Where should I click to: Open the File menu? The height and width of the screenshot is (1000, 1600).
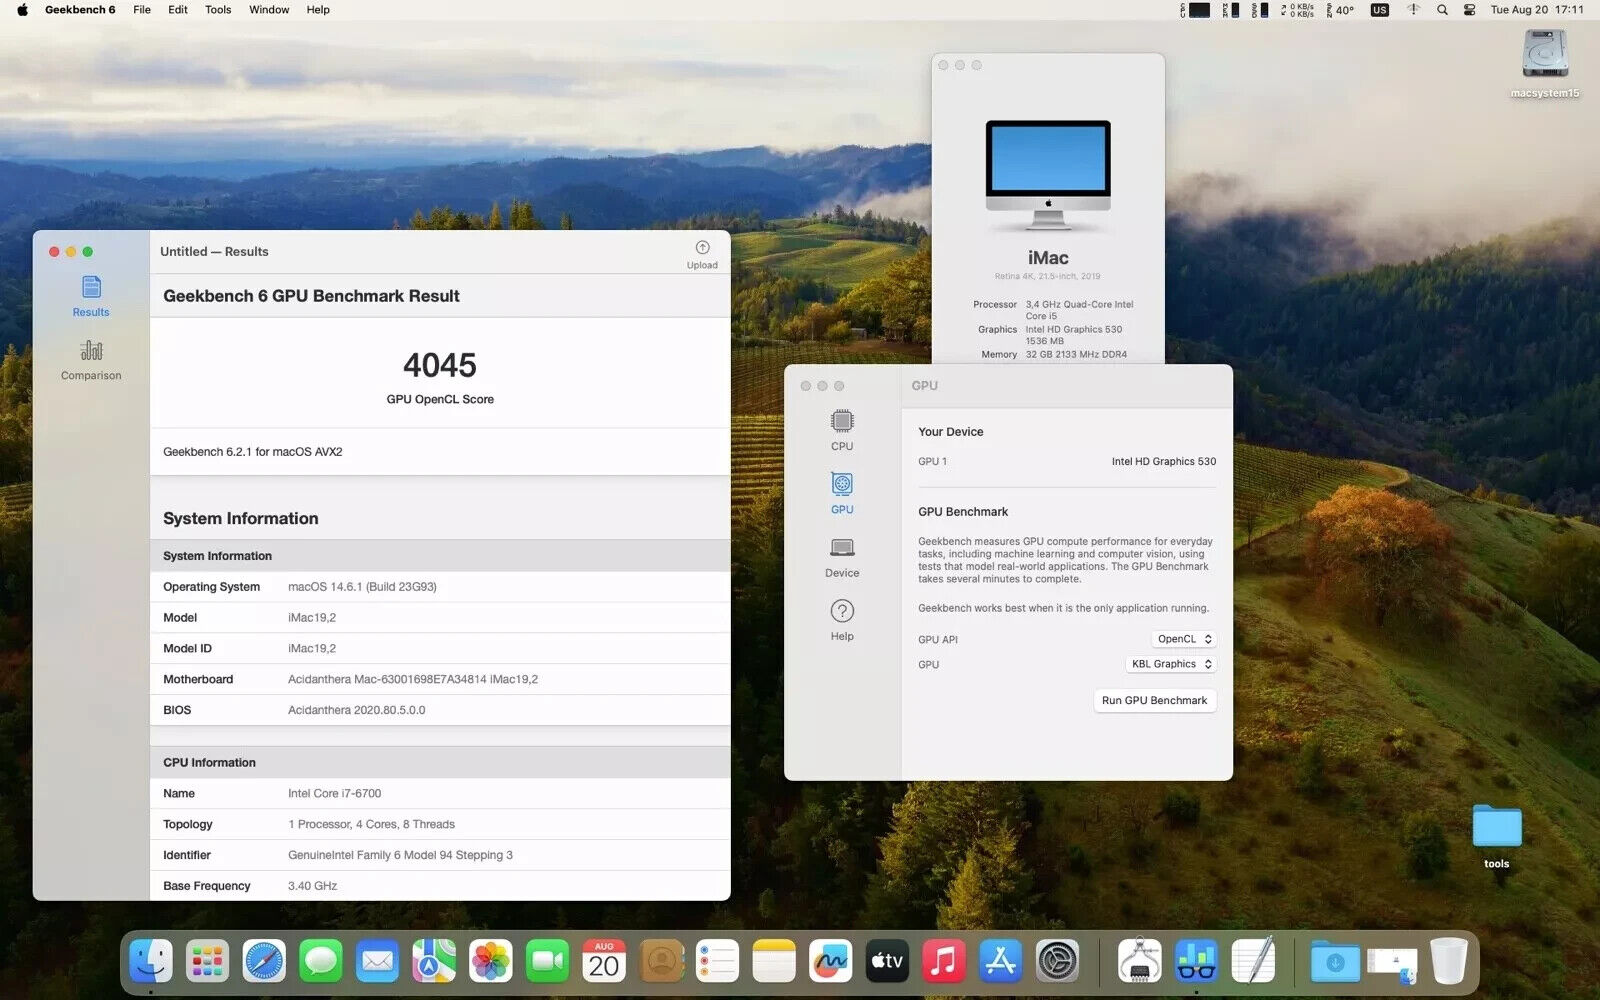tap(142, 10)
